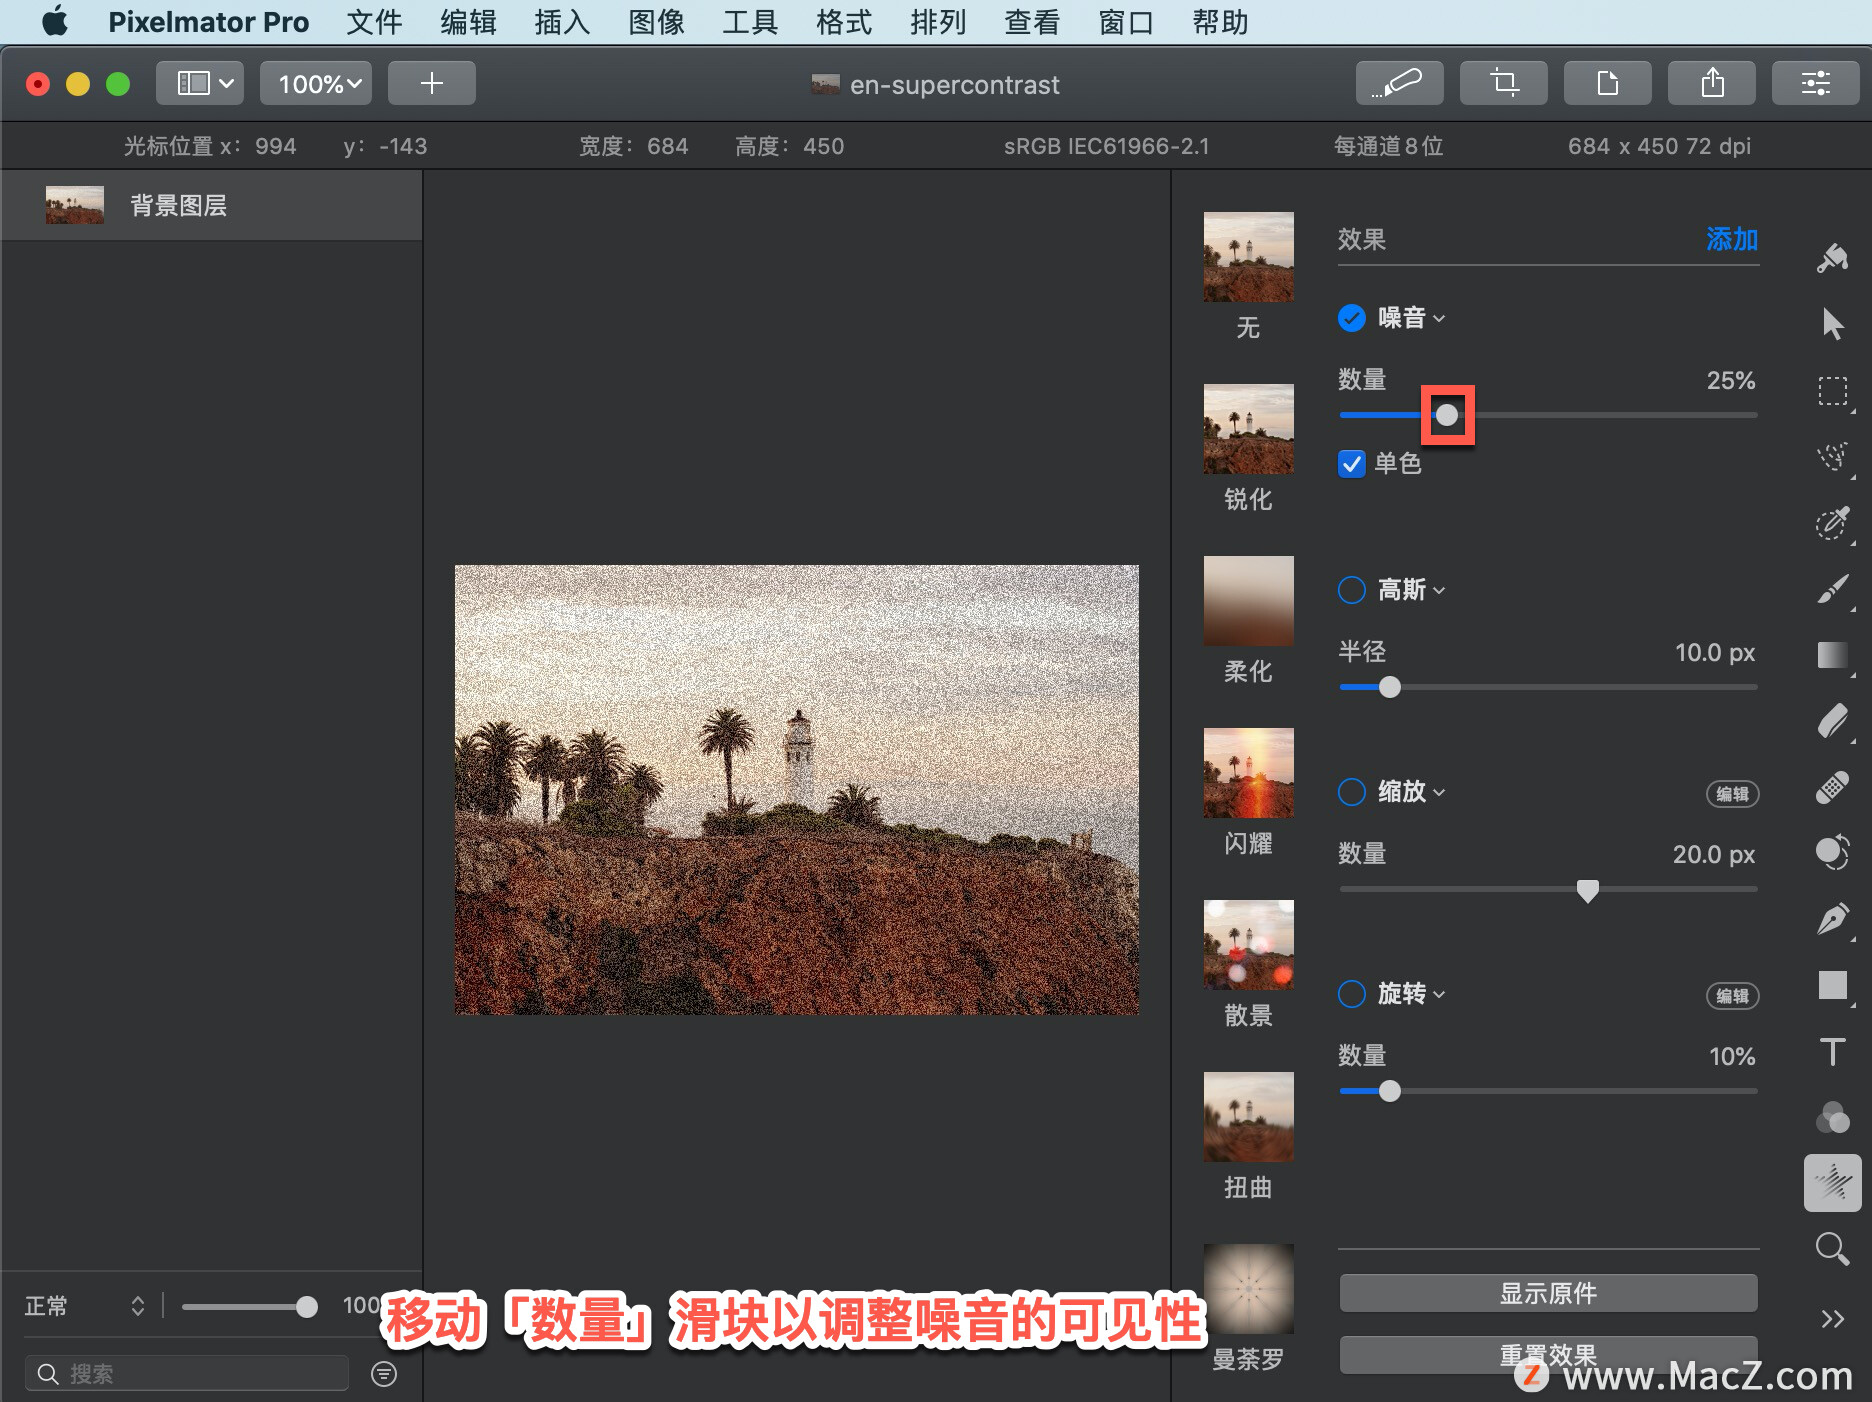The image size is (1872, 1402).
Task: Select the Type text tool
Action: coord(1832,1051)
